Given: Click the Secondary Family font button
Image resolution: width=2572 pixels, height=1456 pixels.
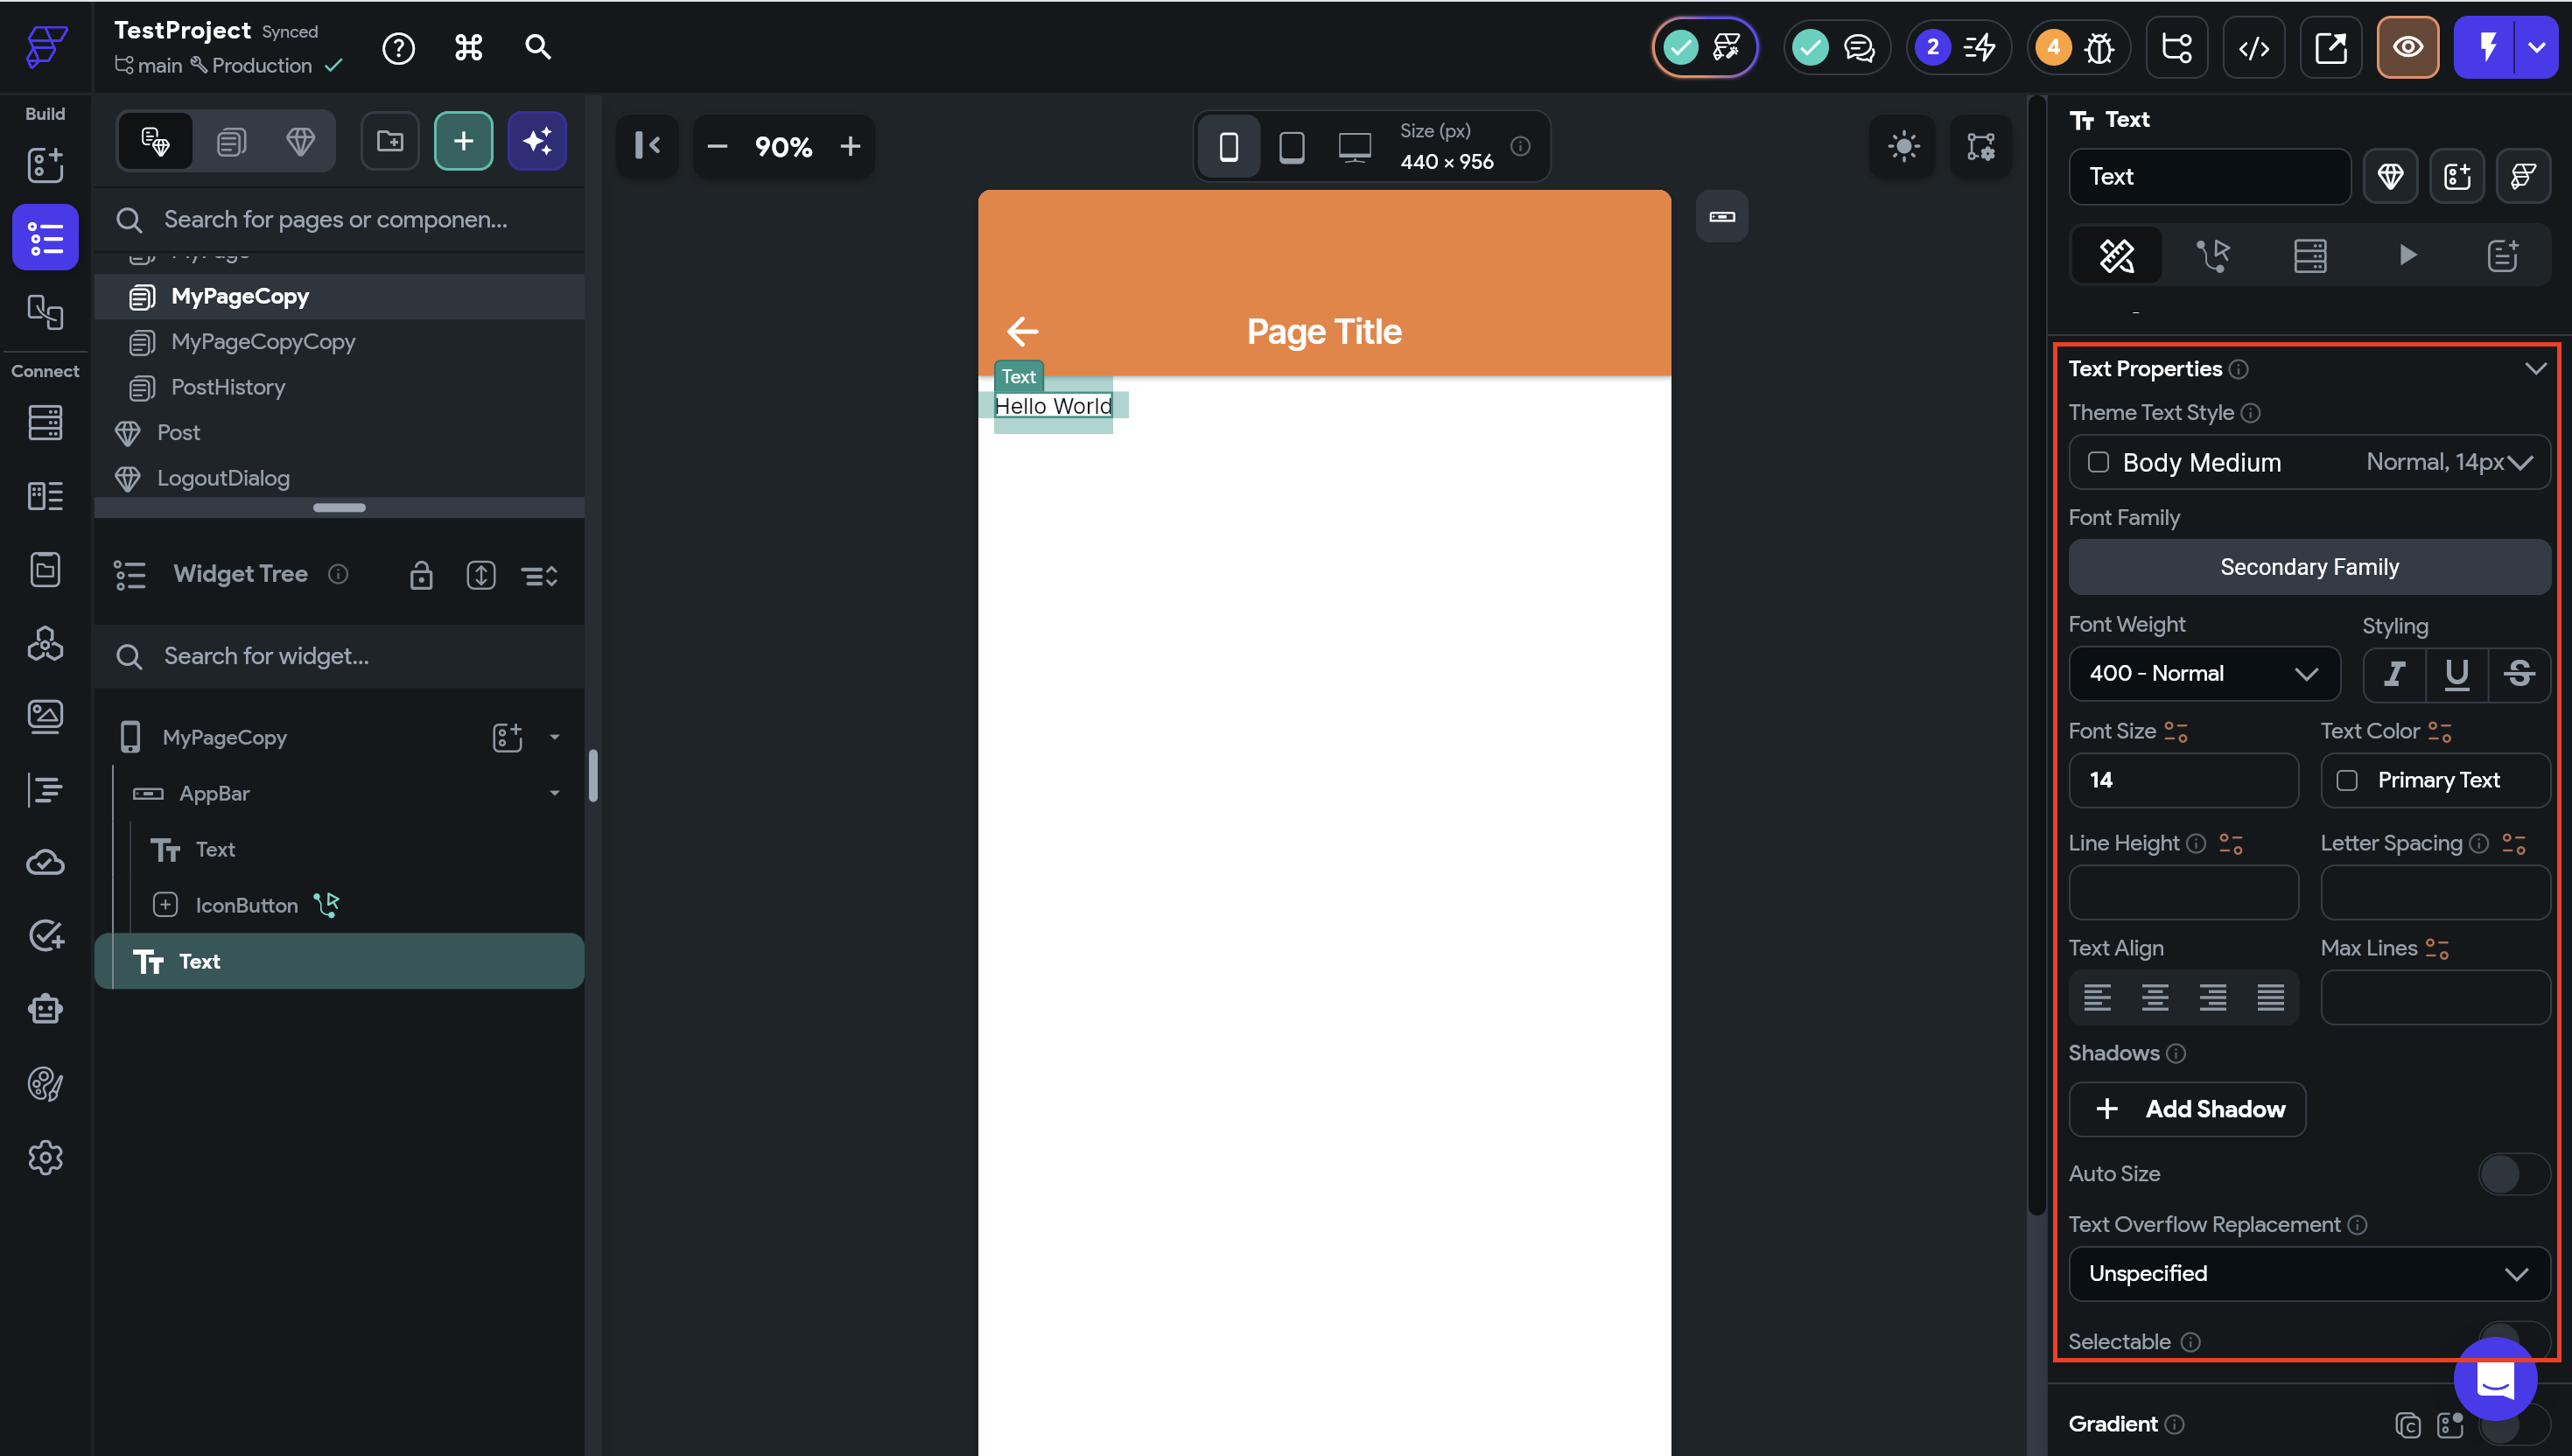Looking at the screenshot, I should (x=2308, y=567).
